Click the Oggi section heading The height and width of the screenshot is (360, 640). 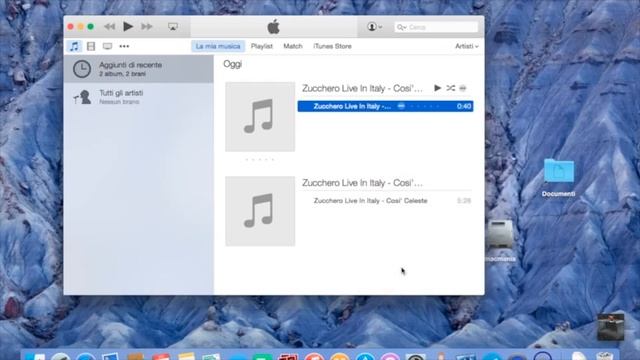(233, 64)
